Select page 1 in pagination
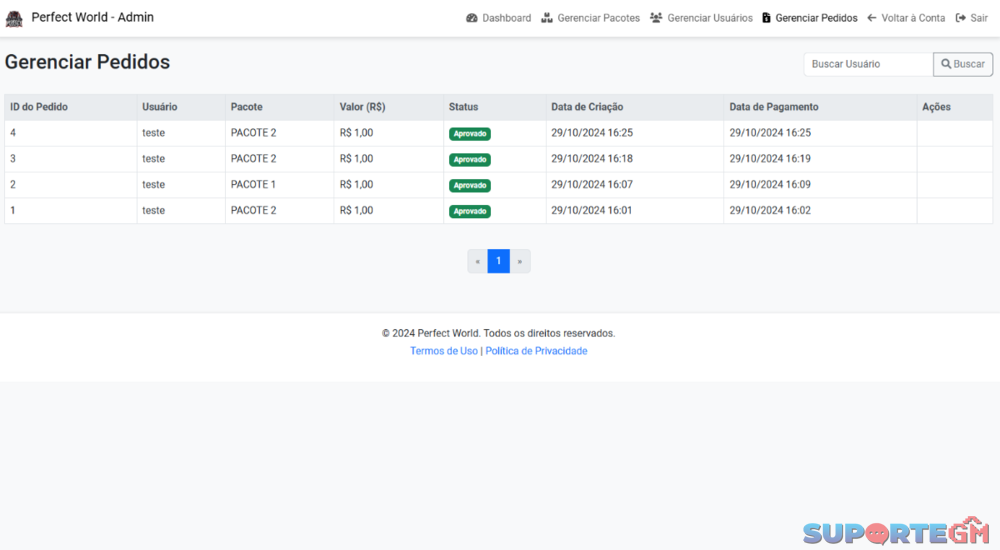 point(499,261)
